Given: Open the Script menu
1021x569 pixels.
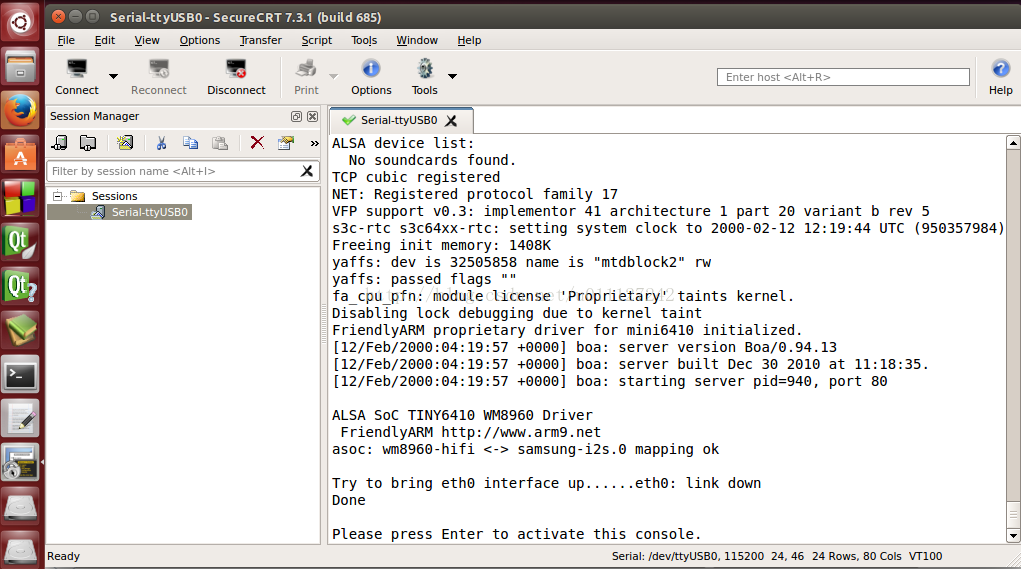Looking at the screenshot, I should [x=316, y=40].
